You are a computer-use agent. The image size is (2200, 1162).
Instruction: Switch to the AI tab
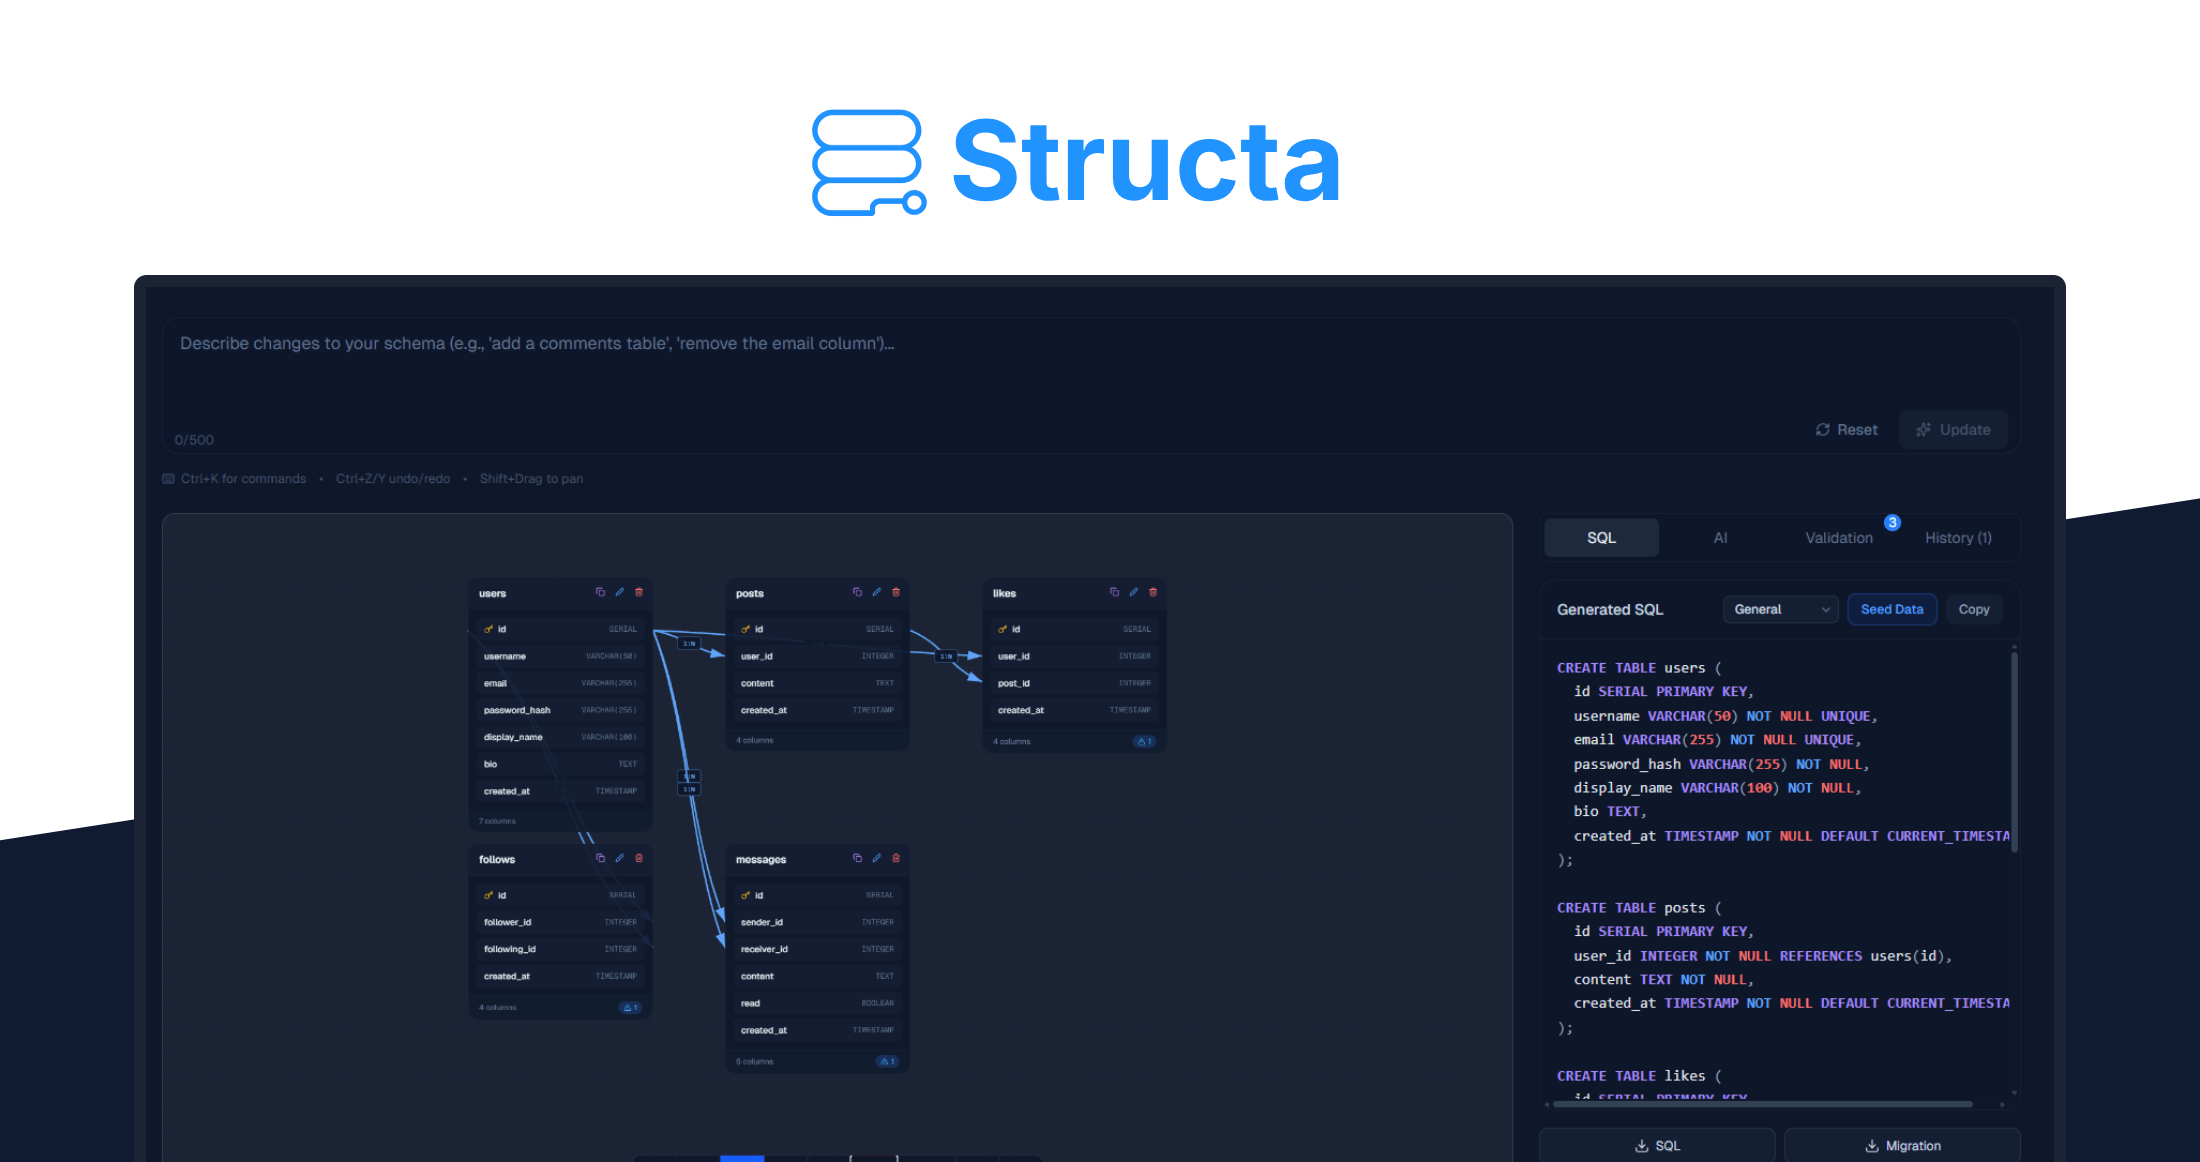click(x=1721, y=537)
